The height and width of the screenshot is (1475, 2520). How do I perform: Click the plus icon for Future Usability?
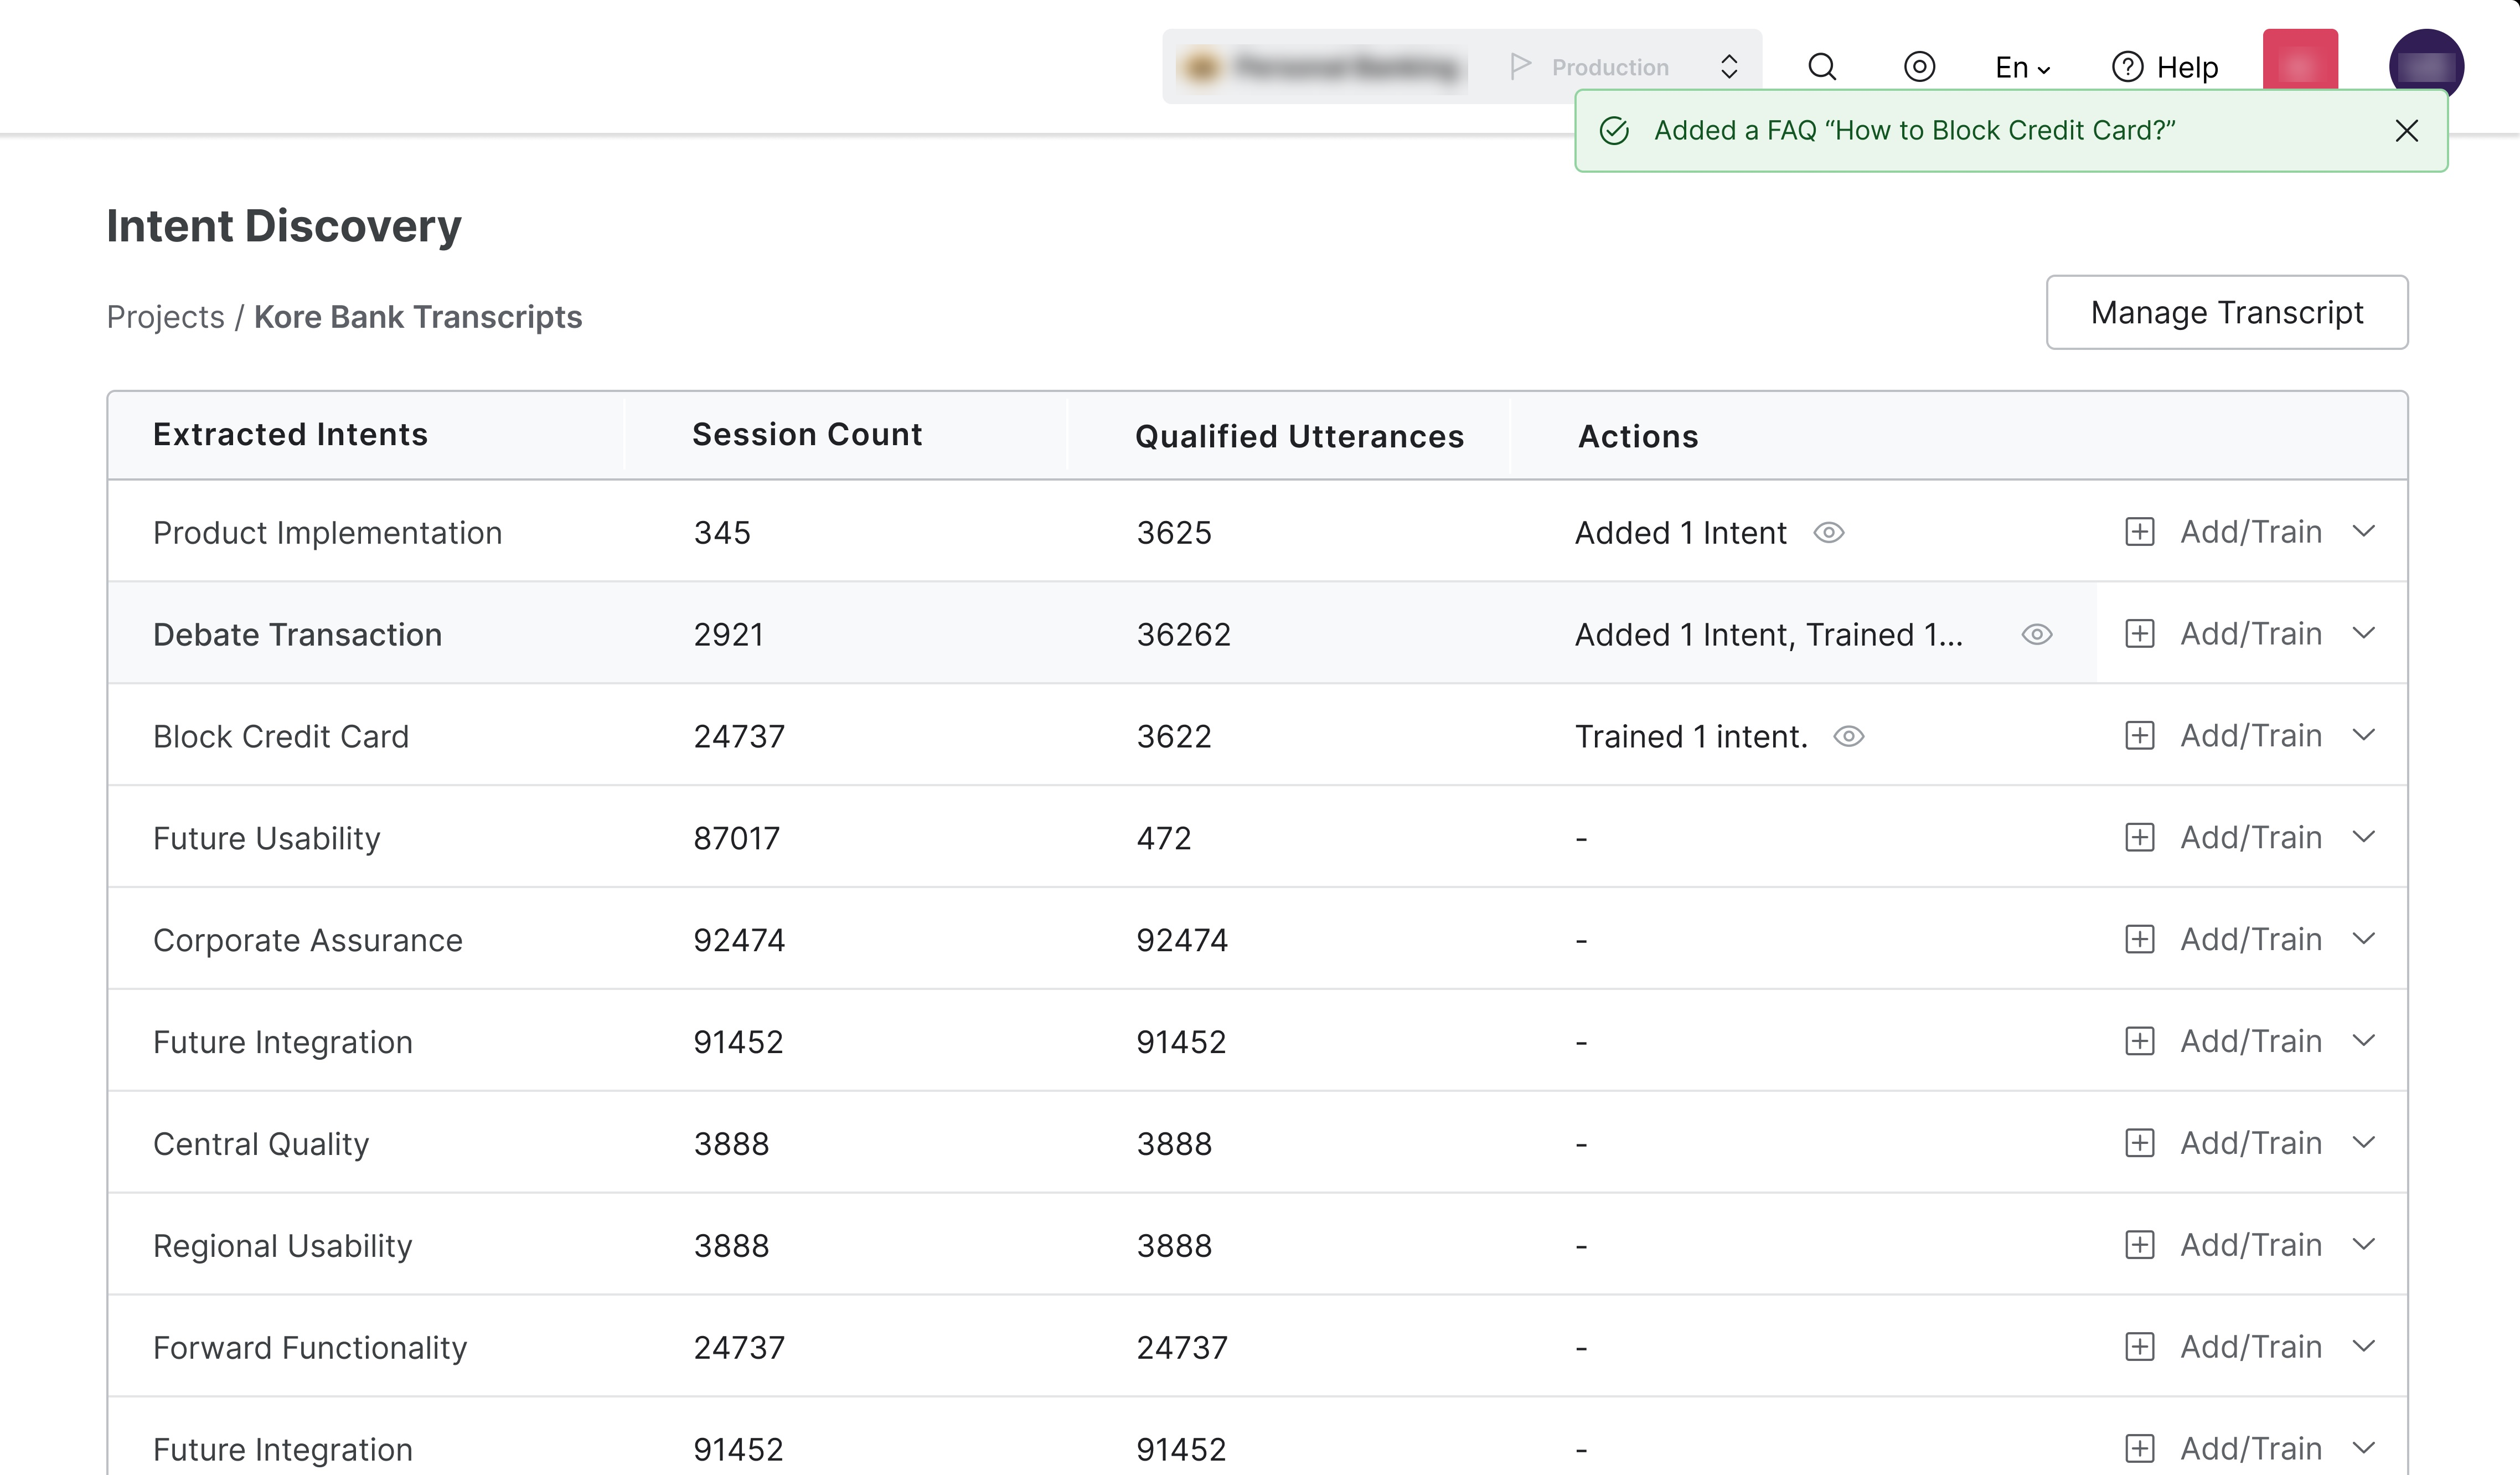point(2139,837)
